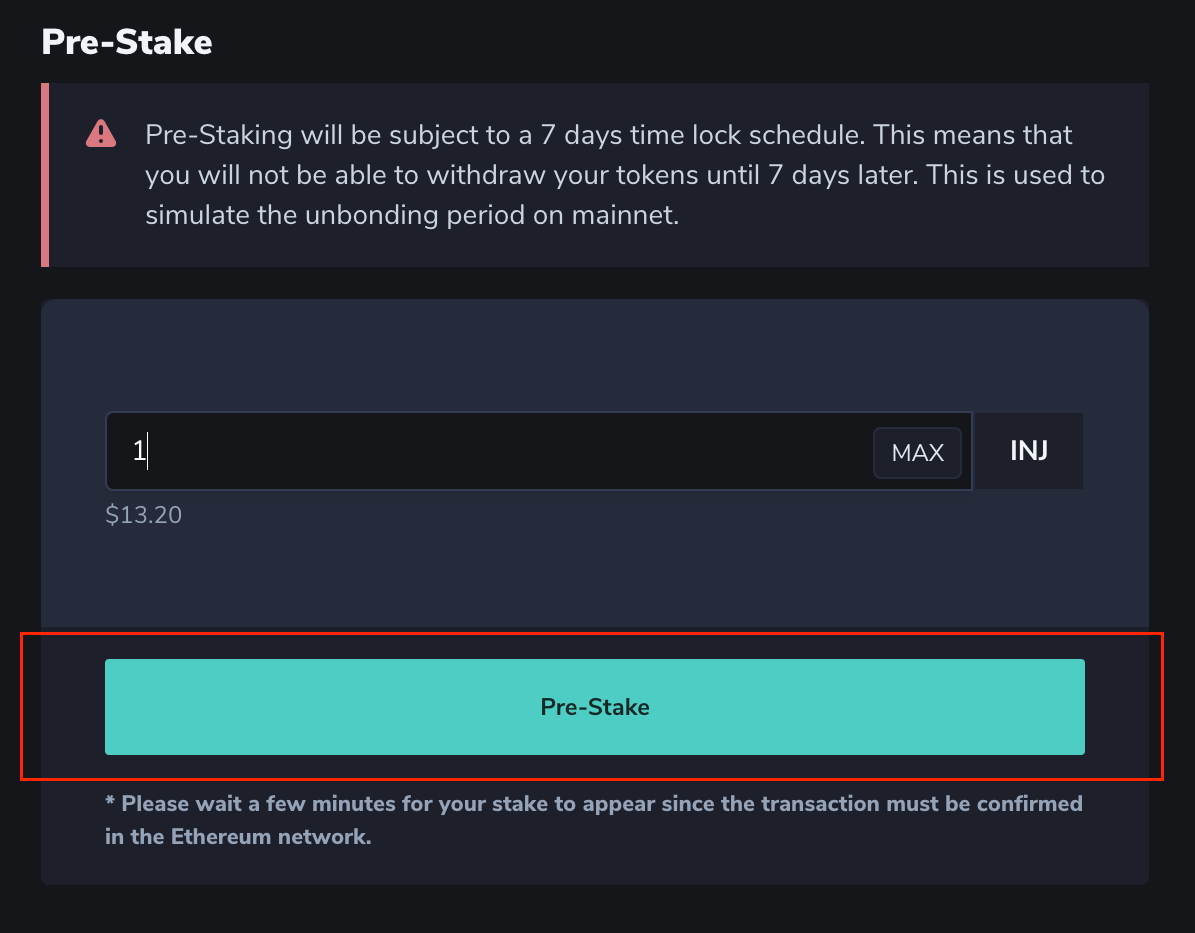This screenshot has height=933, width=1195.
Task: Click the Ethereum network confirmation footnote
Action: click(x=594, y=820)
